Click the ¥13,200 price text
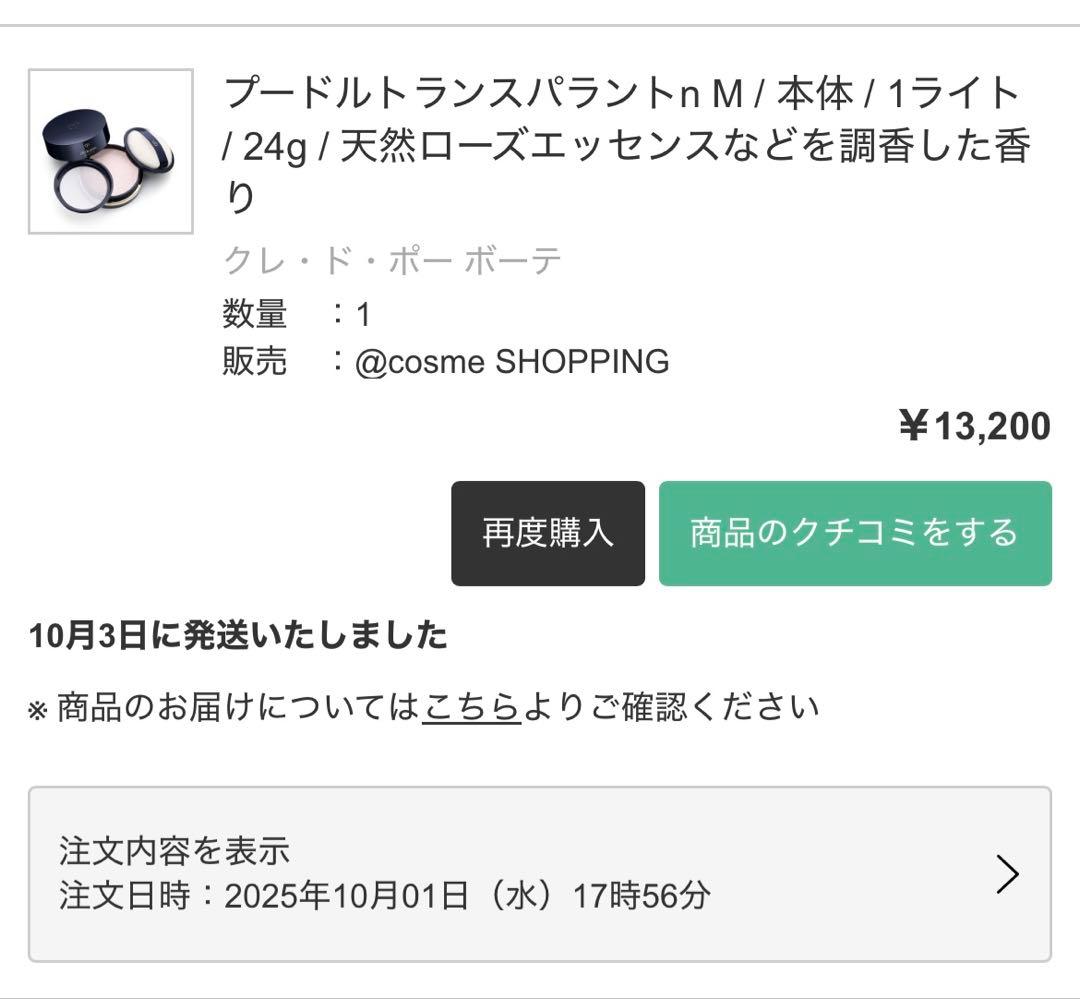 972,426
